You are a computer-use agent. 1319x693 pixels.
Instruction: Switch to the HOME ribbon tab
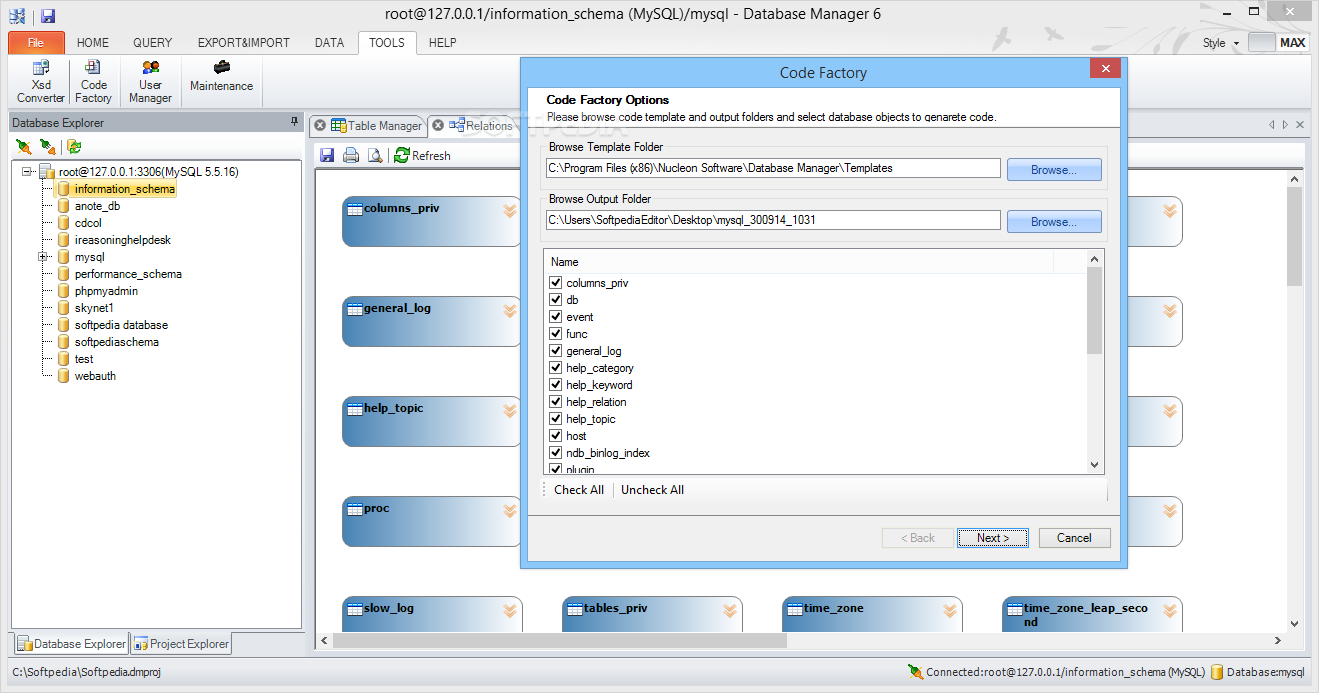coord(93,43)
